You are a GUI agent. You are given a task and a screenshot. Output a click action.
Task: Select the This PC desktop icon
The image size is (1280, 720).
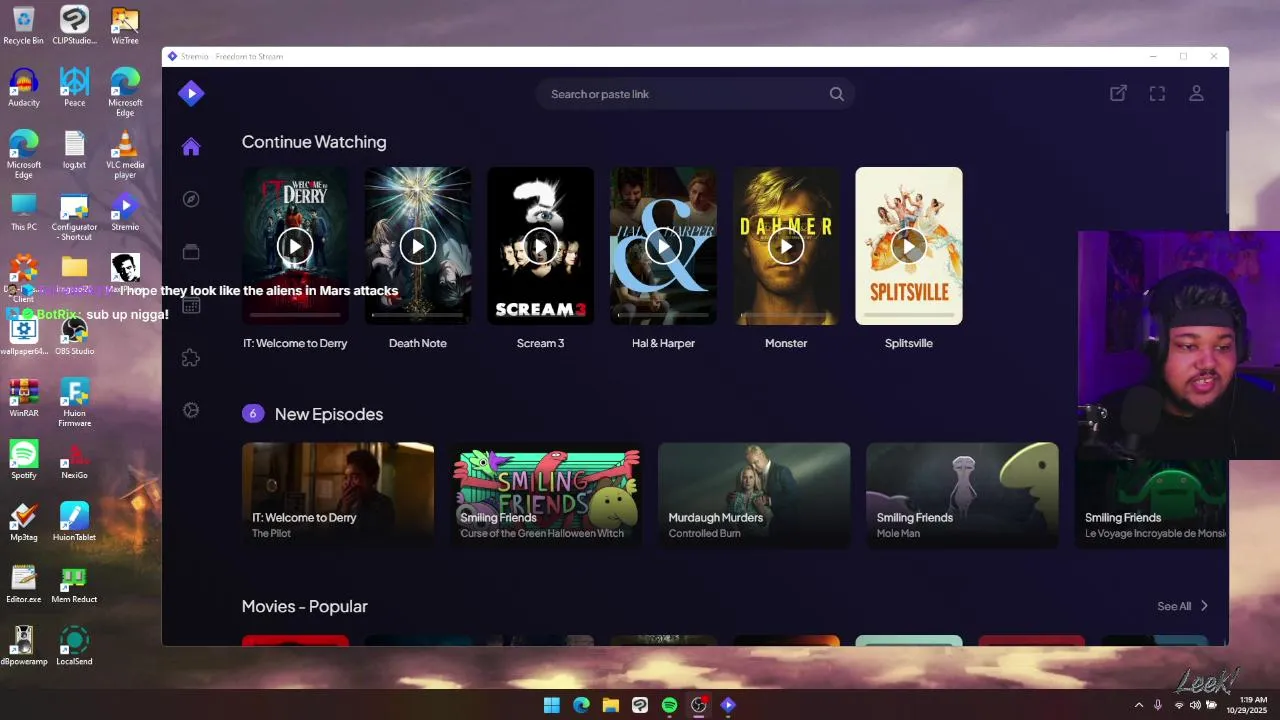click(x=23, y=211)
